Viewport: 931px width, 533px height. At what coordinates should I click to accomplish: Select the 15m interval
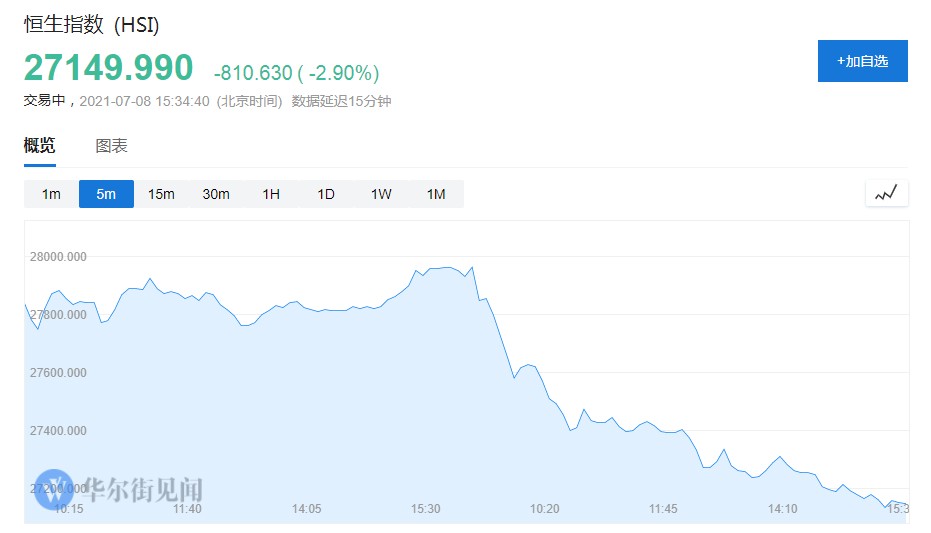161,194
